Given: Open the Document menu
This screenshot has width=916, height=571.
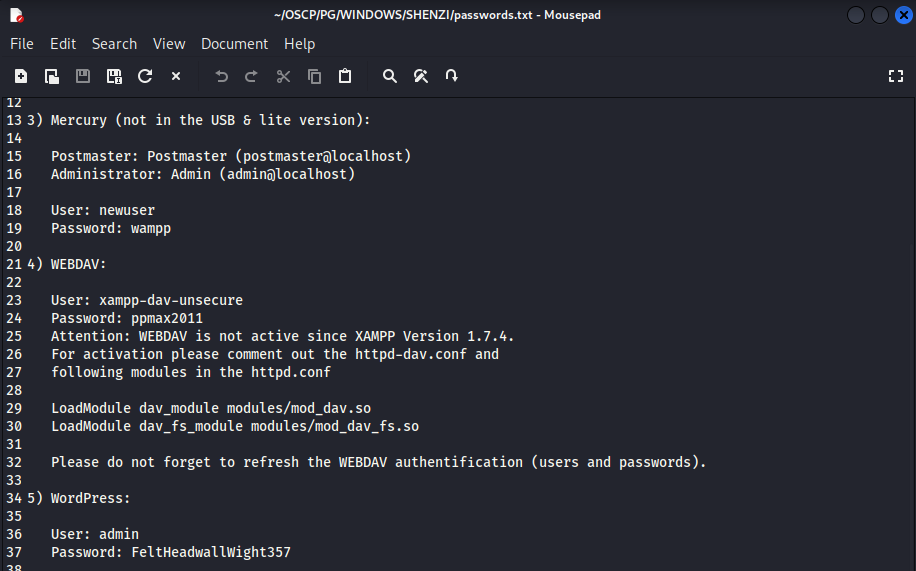Looking at the screenshot, I should click(x=234, y=44).
